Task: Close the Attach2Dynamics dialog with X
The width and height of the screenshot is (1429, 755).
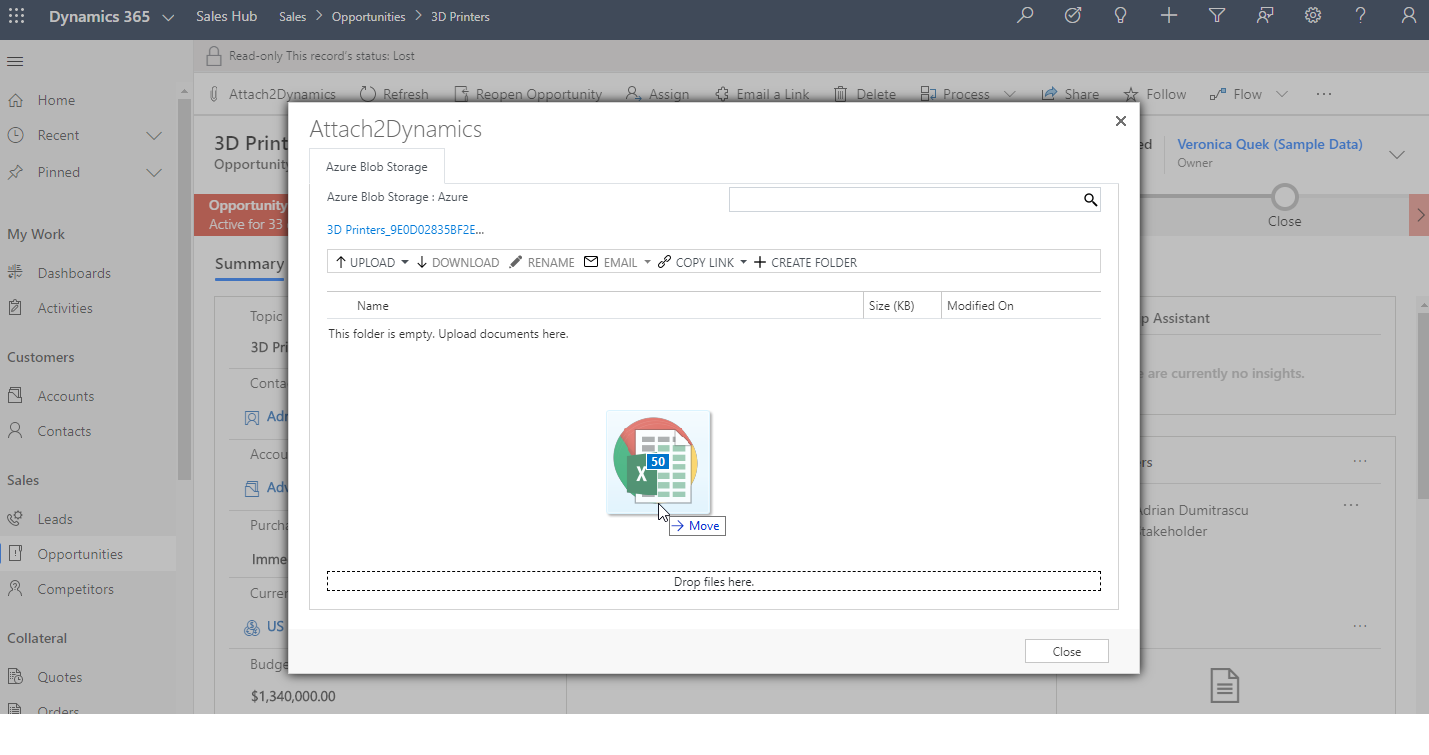Action: (x=1120, y=121)
